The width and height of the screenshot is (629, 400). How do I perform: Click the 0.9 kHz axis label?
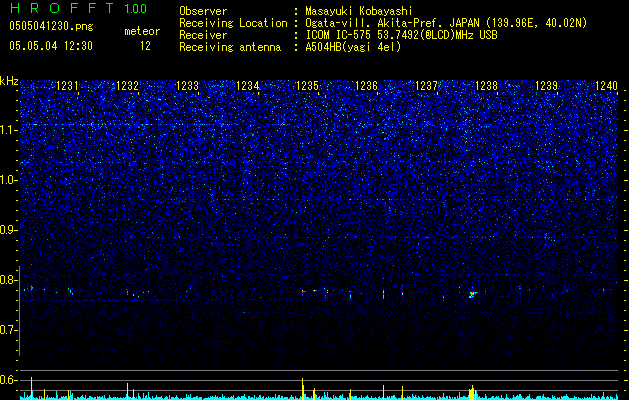[9, 230]
